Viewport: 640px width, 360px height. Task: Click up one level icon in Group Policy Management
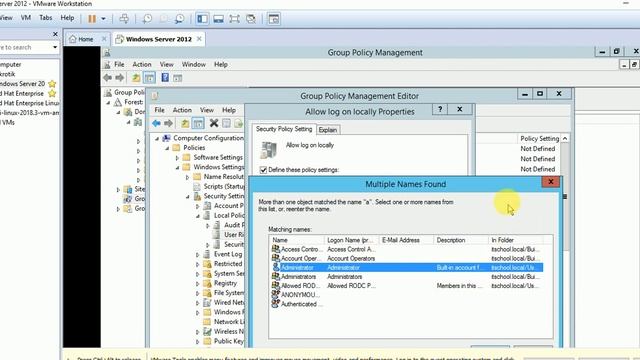pyautogui.click(x=136, y=78)
